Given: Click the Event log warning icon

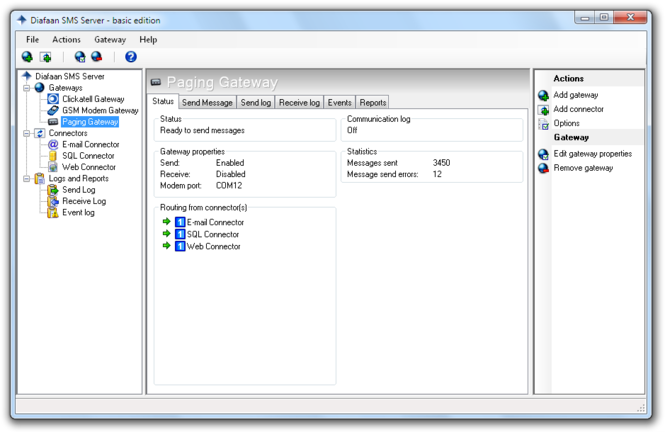Looking at the screenshot, I should click(x=53, y=212).
